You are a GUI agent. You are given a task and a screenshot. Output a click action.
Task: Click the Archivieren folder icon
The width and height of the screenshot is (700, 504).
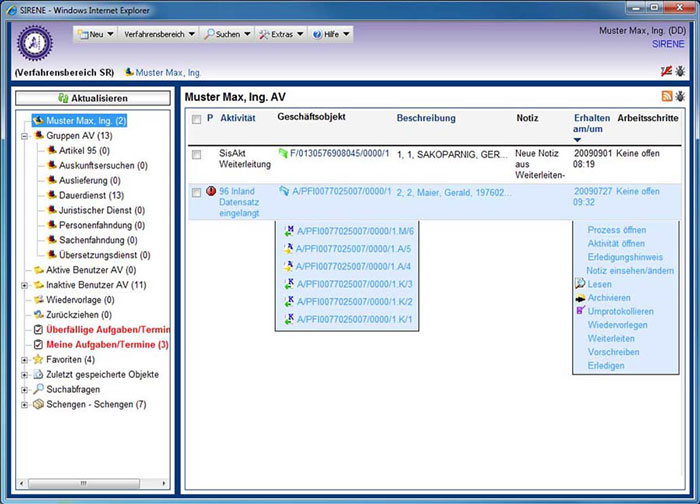coord(580,298)
